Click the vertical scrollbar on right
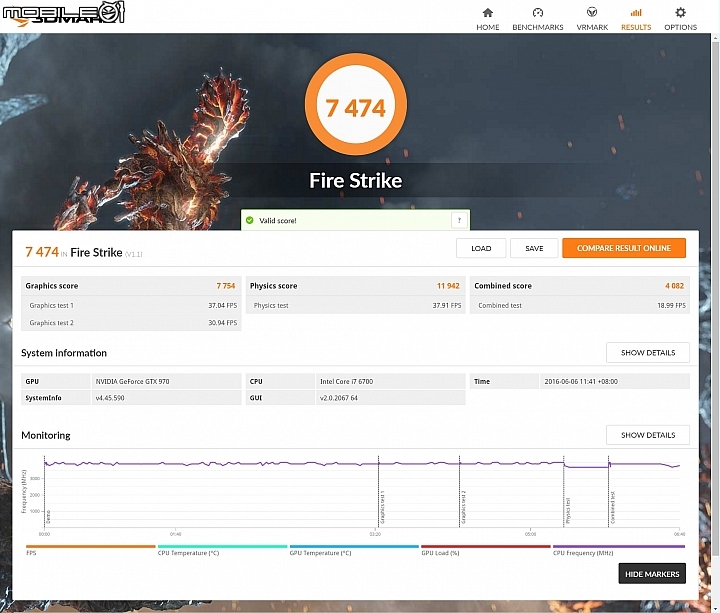The height and width of the screenshot is (613, 720). (x=715, y=298)
